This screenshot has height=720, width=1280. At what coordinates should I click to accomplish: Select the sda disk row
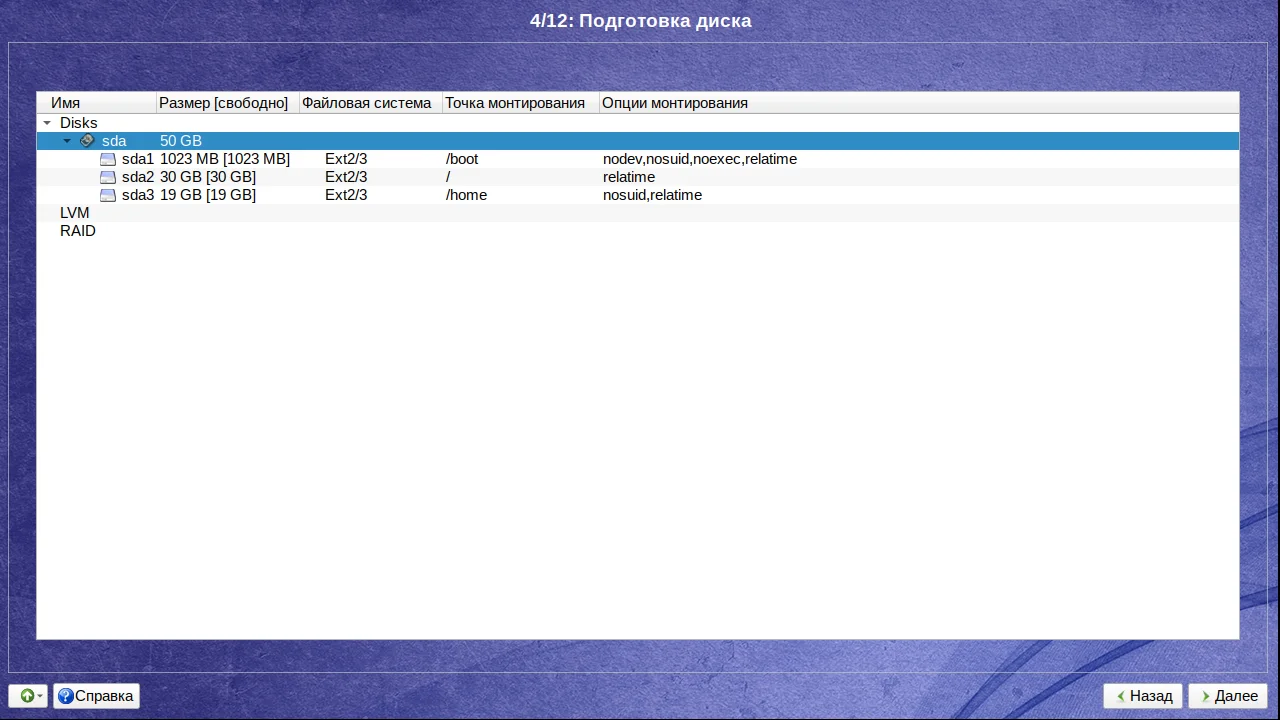pyautogui.click(x=638, y=141)
